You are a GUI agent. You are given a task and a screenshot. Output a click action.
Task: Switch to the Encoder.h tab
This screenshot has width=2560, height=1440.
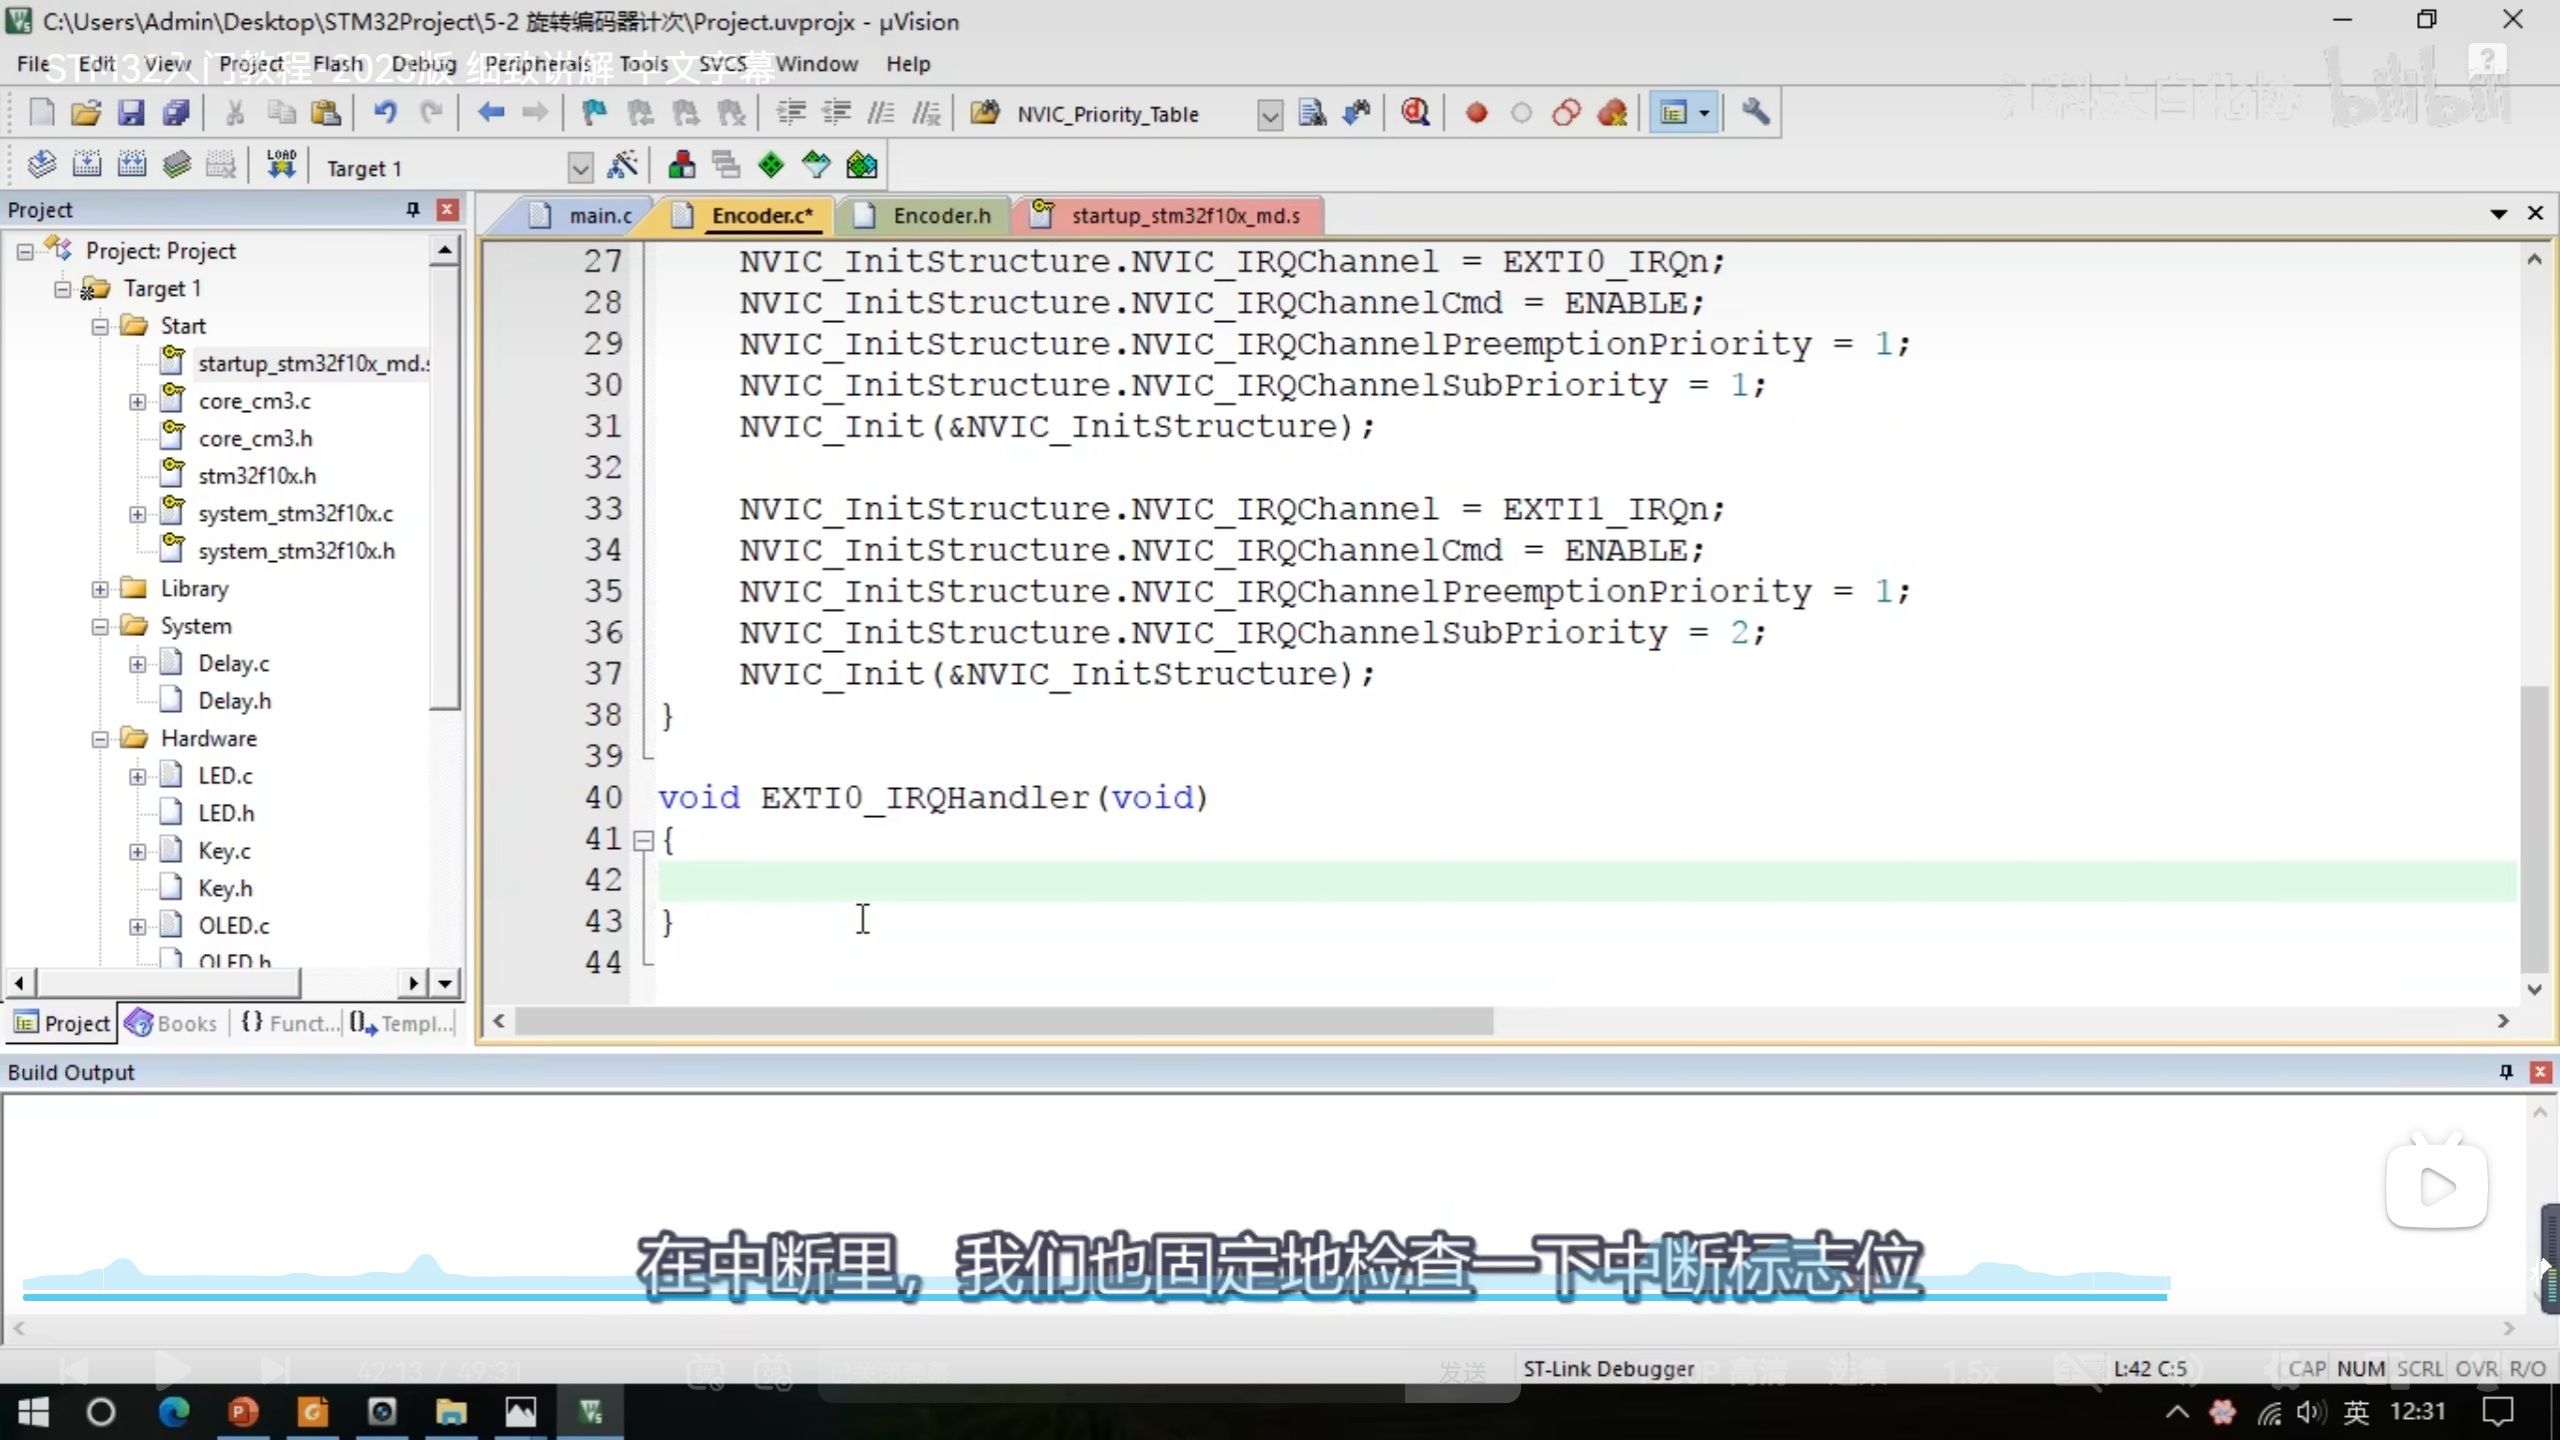(940, 216)
